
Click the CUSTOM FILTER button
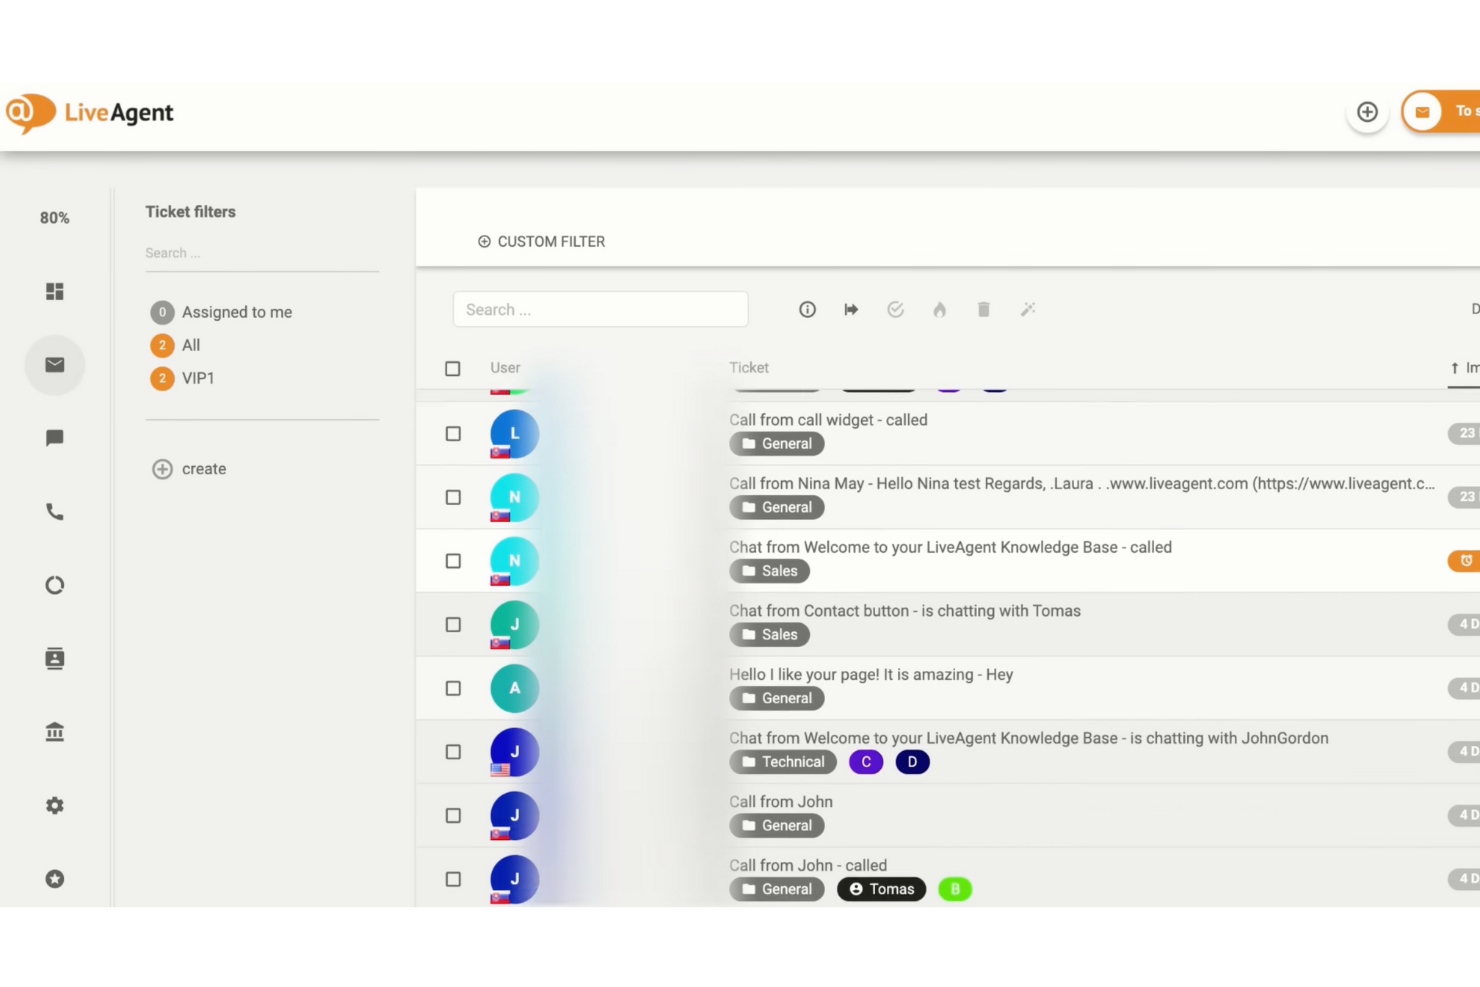click(541, 241)
